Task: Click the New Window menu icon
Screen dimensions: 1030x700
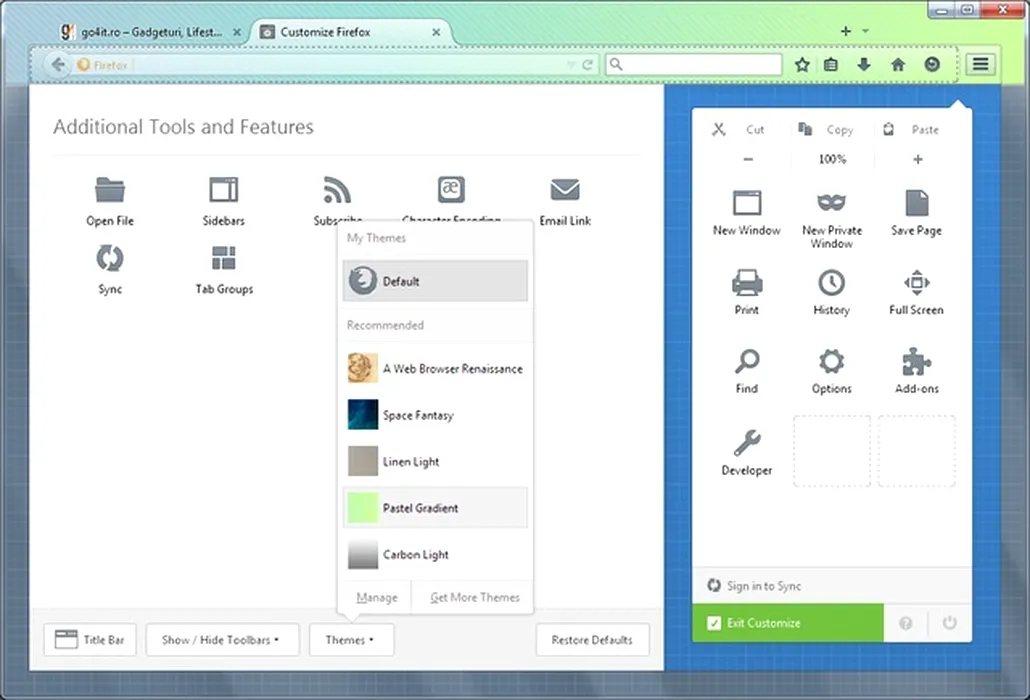Action: point(747,204)
